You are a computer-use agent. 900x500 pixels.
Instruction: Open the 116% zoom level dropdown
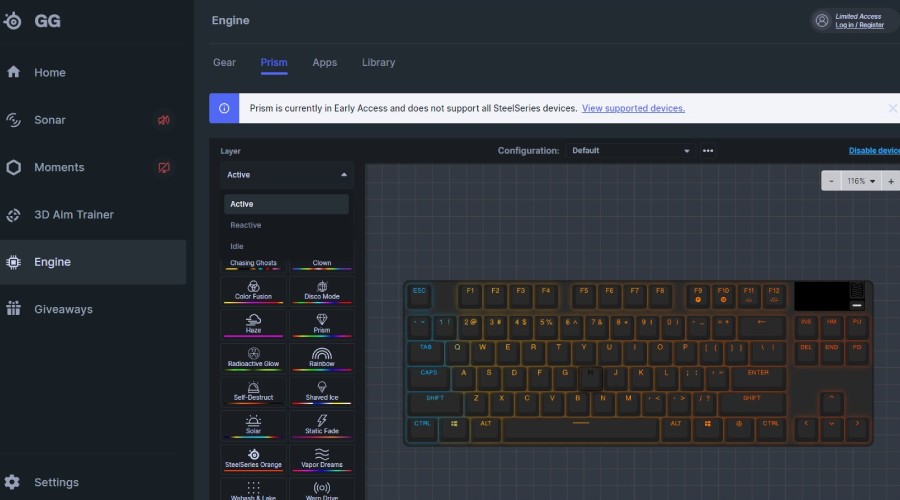pos(860,181)
